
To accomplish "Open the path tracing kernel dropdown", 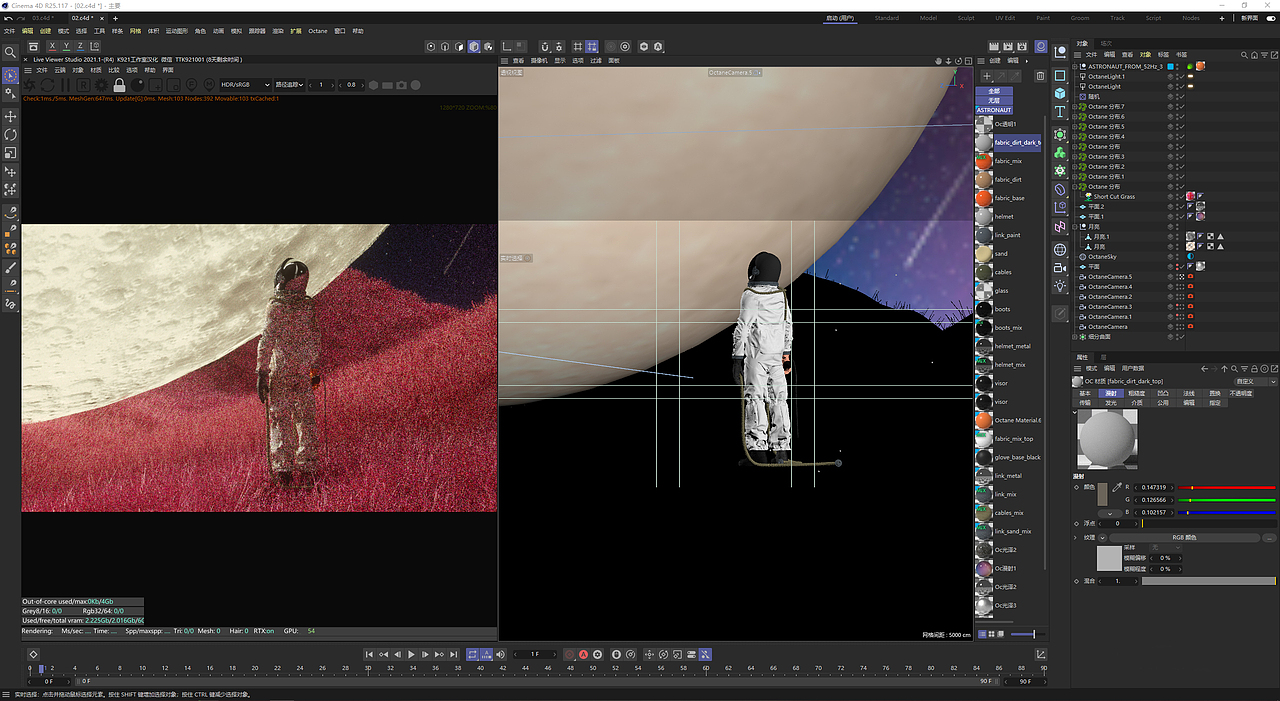I will [x=290, y=85].
